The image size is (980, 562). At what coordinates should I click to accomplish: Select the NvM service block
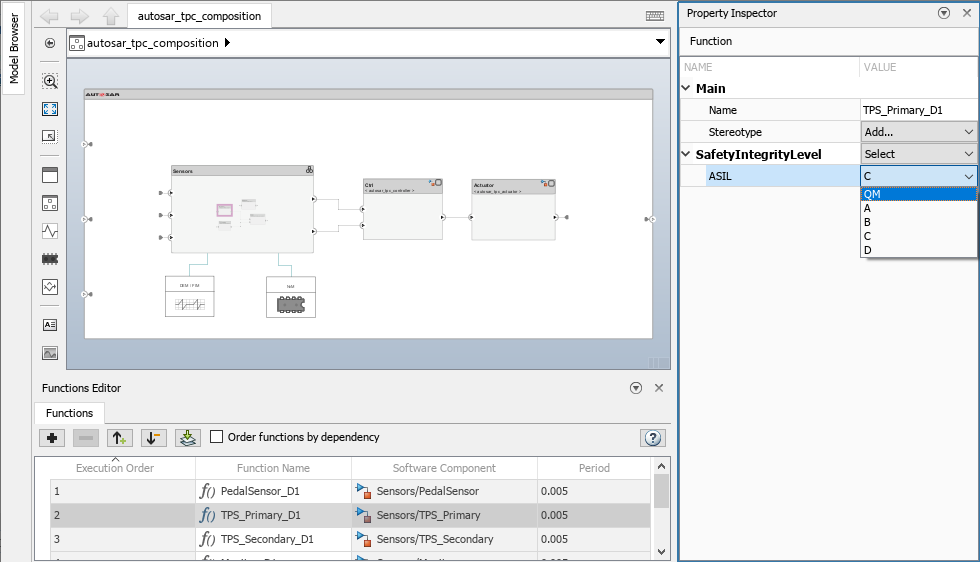coord(291,297)
